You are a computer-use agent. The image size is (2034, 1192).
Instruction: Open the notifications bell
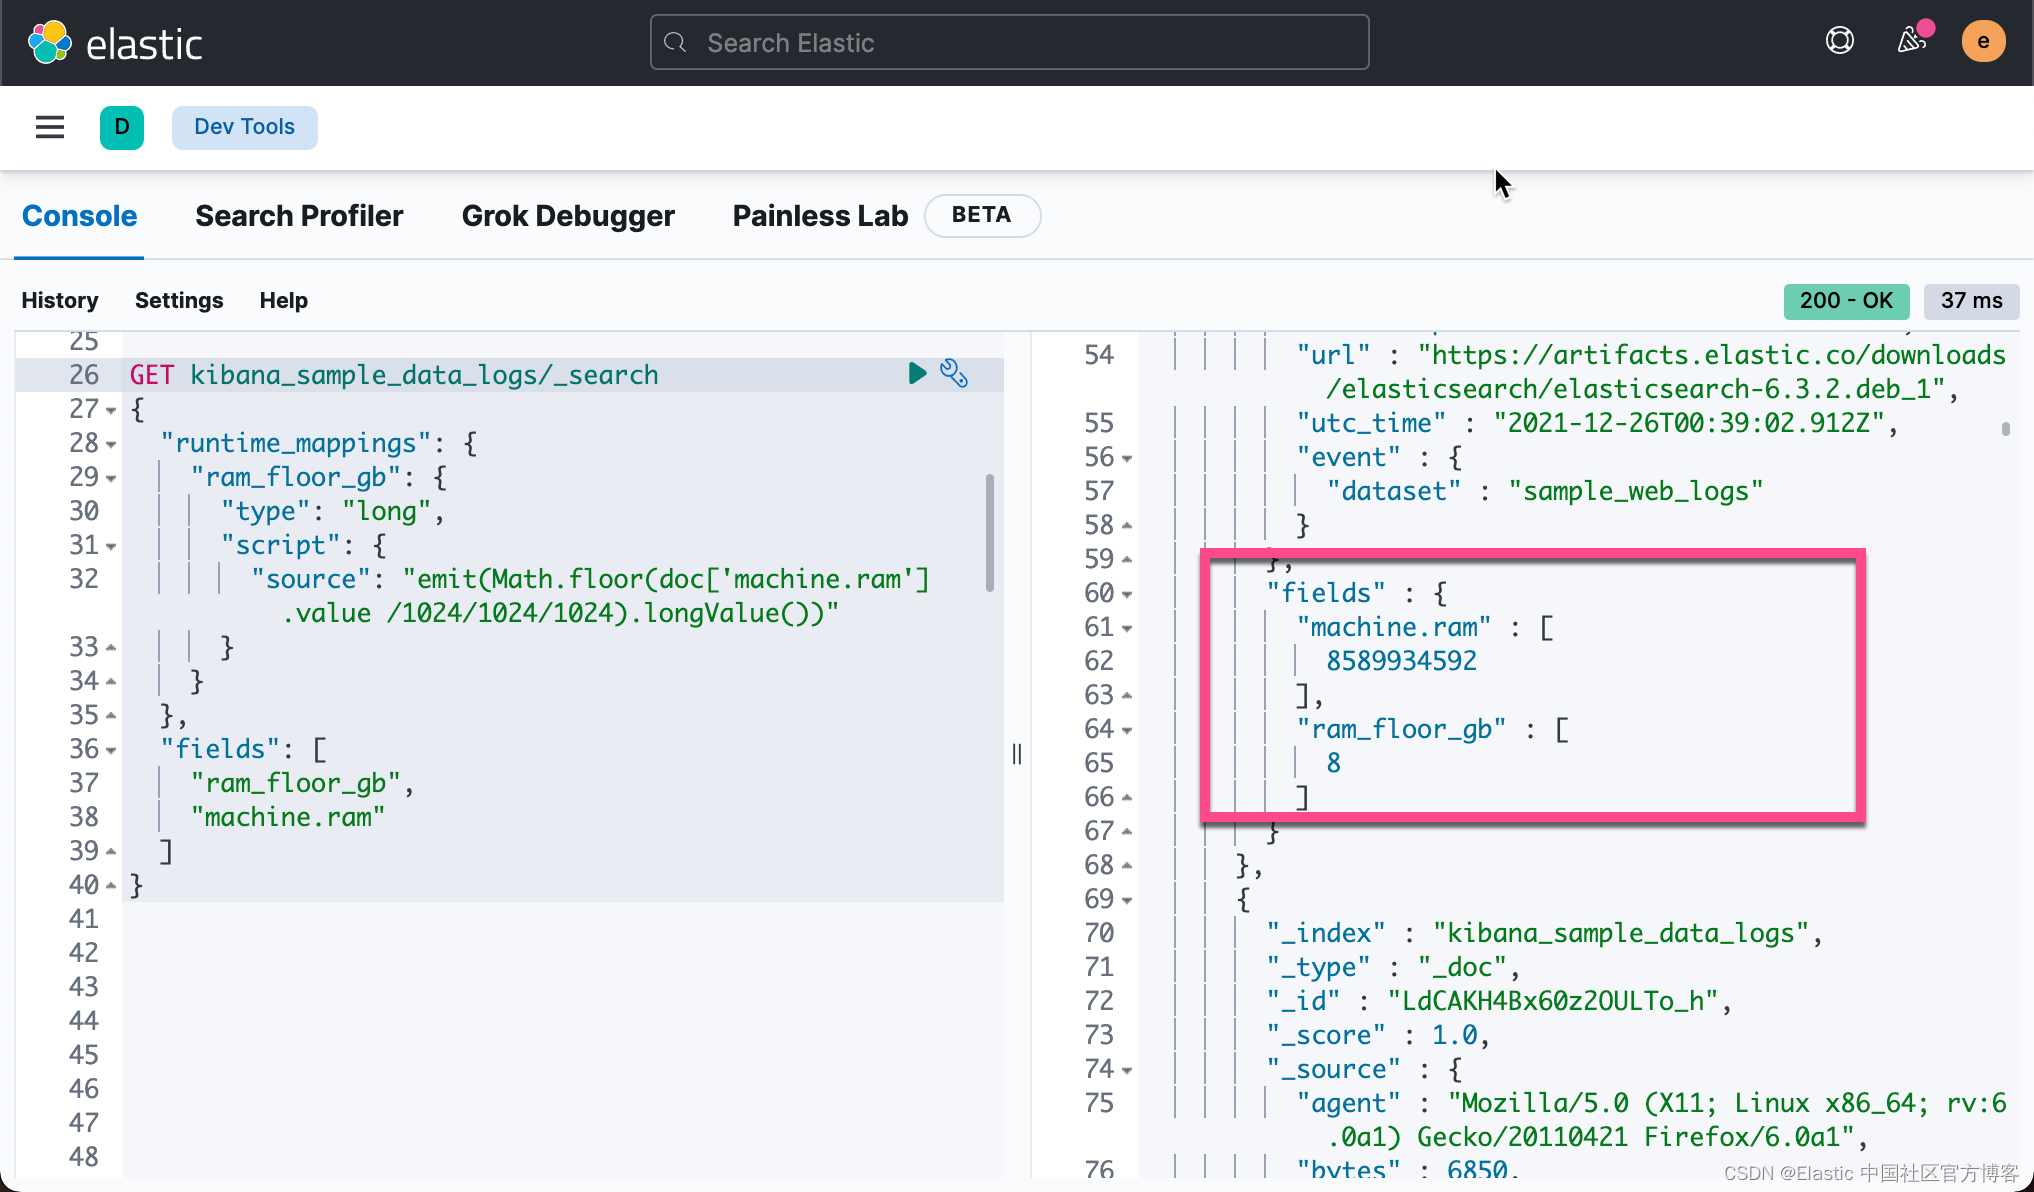click(x=1912, y=40)
